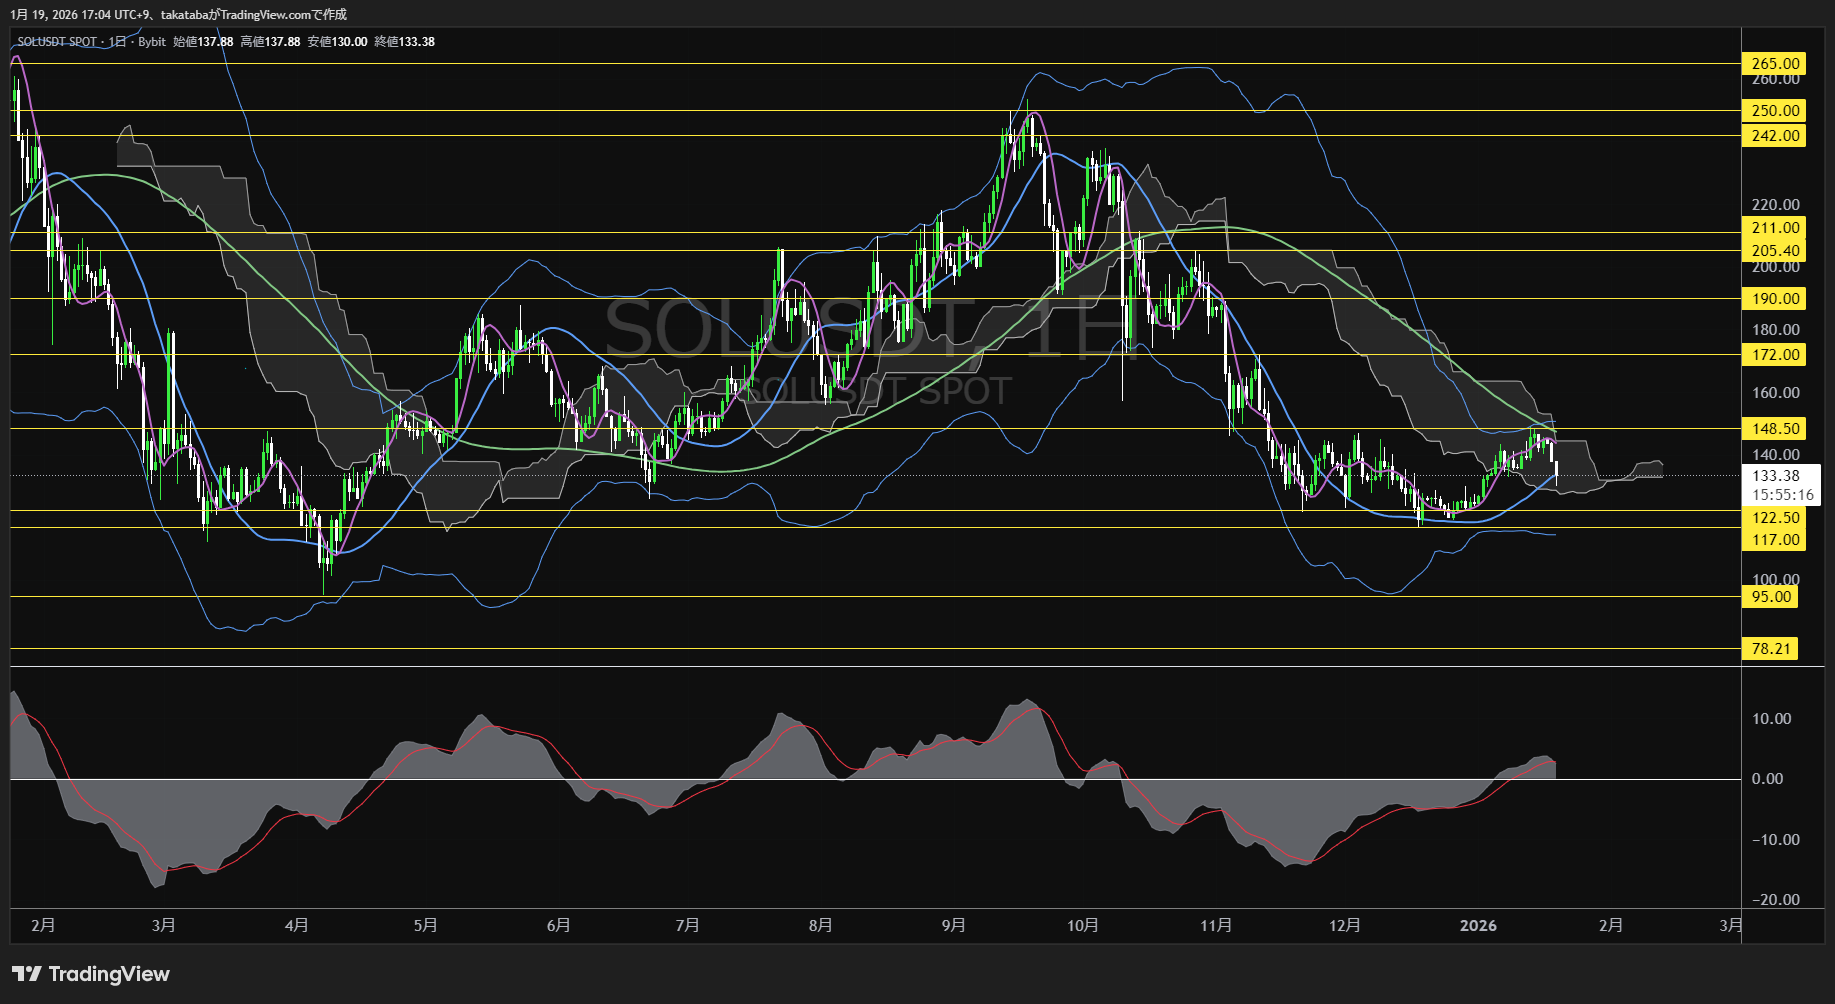
Task: Select the 7月 time axis label
Action: point(687,926)
